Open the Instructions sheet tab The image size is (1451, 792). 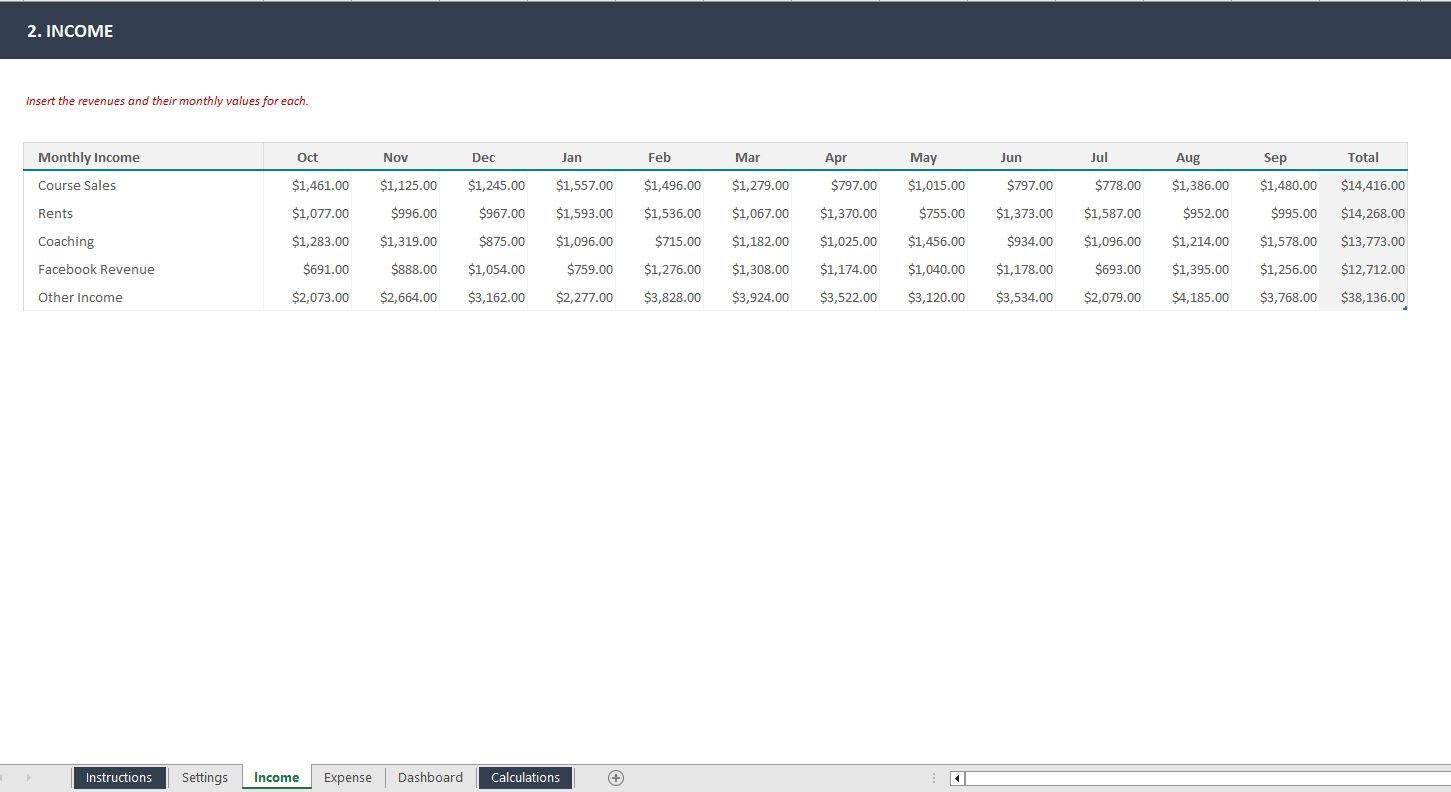(119, 778)
